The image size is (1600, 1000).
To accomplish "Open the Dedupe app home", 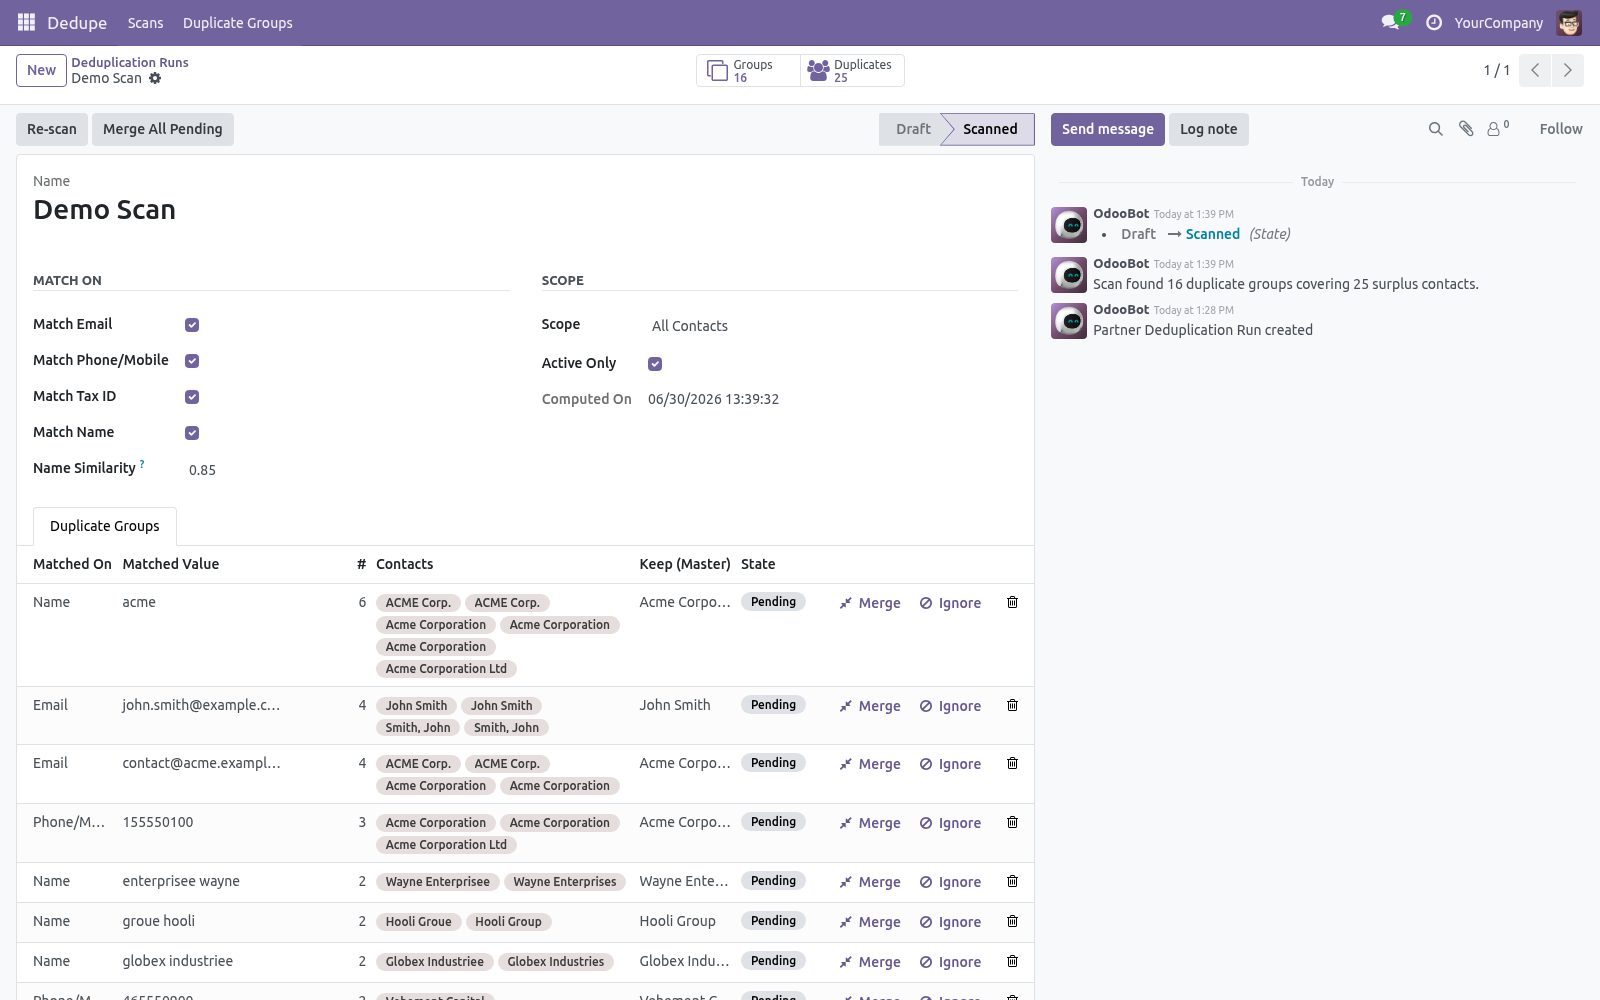I will [77, 23].
